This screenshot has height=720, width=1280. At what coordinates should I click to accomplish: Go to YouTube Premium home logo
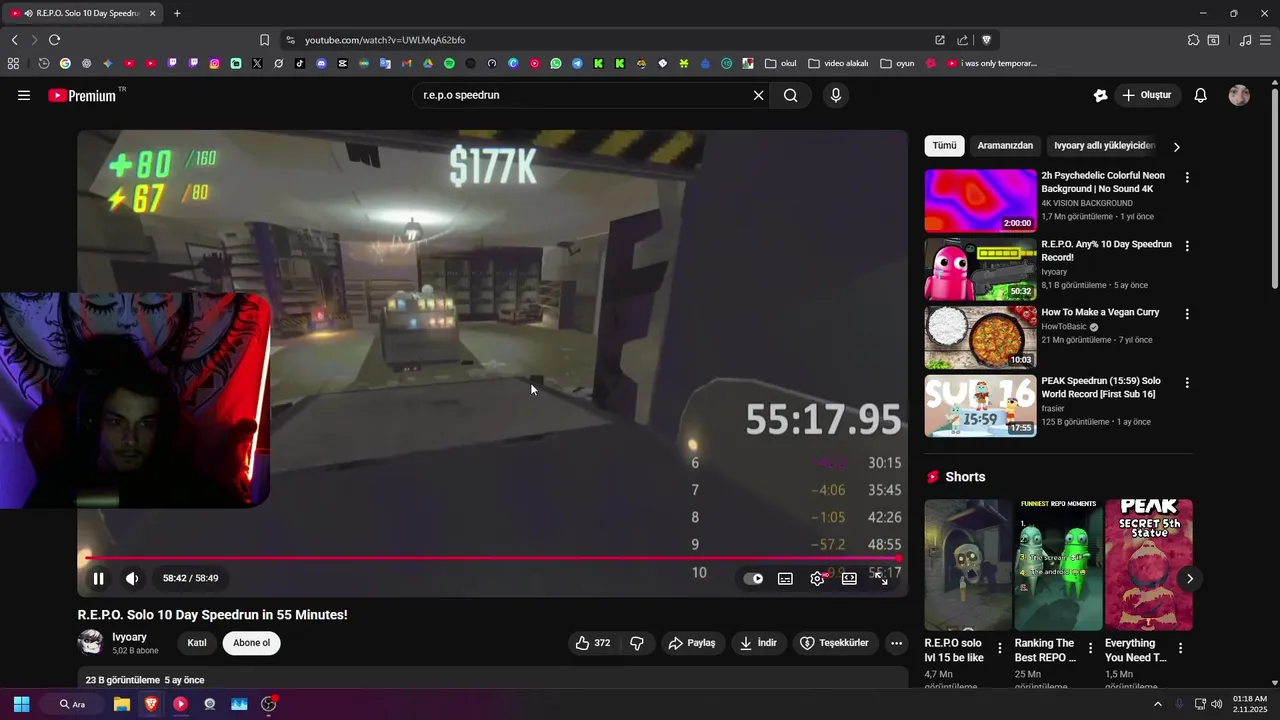point(82,95)
